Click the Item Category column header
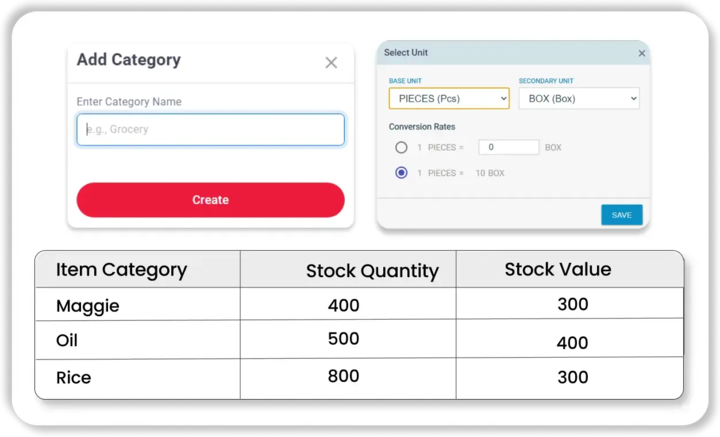This screenshot has width=720, height=437. 121,270
